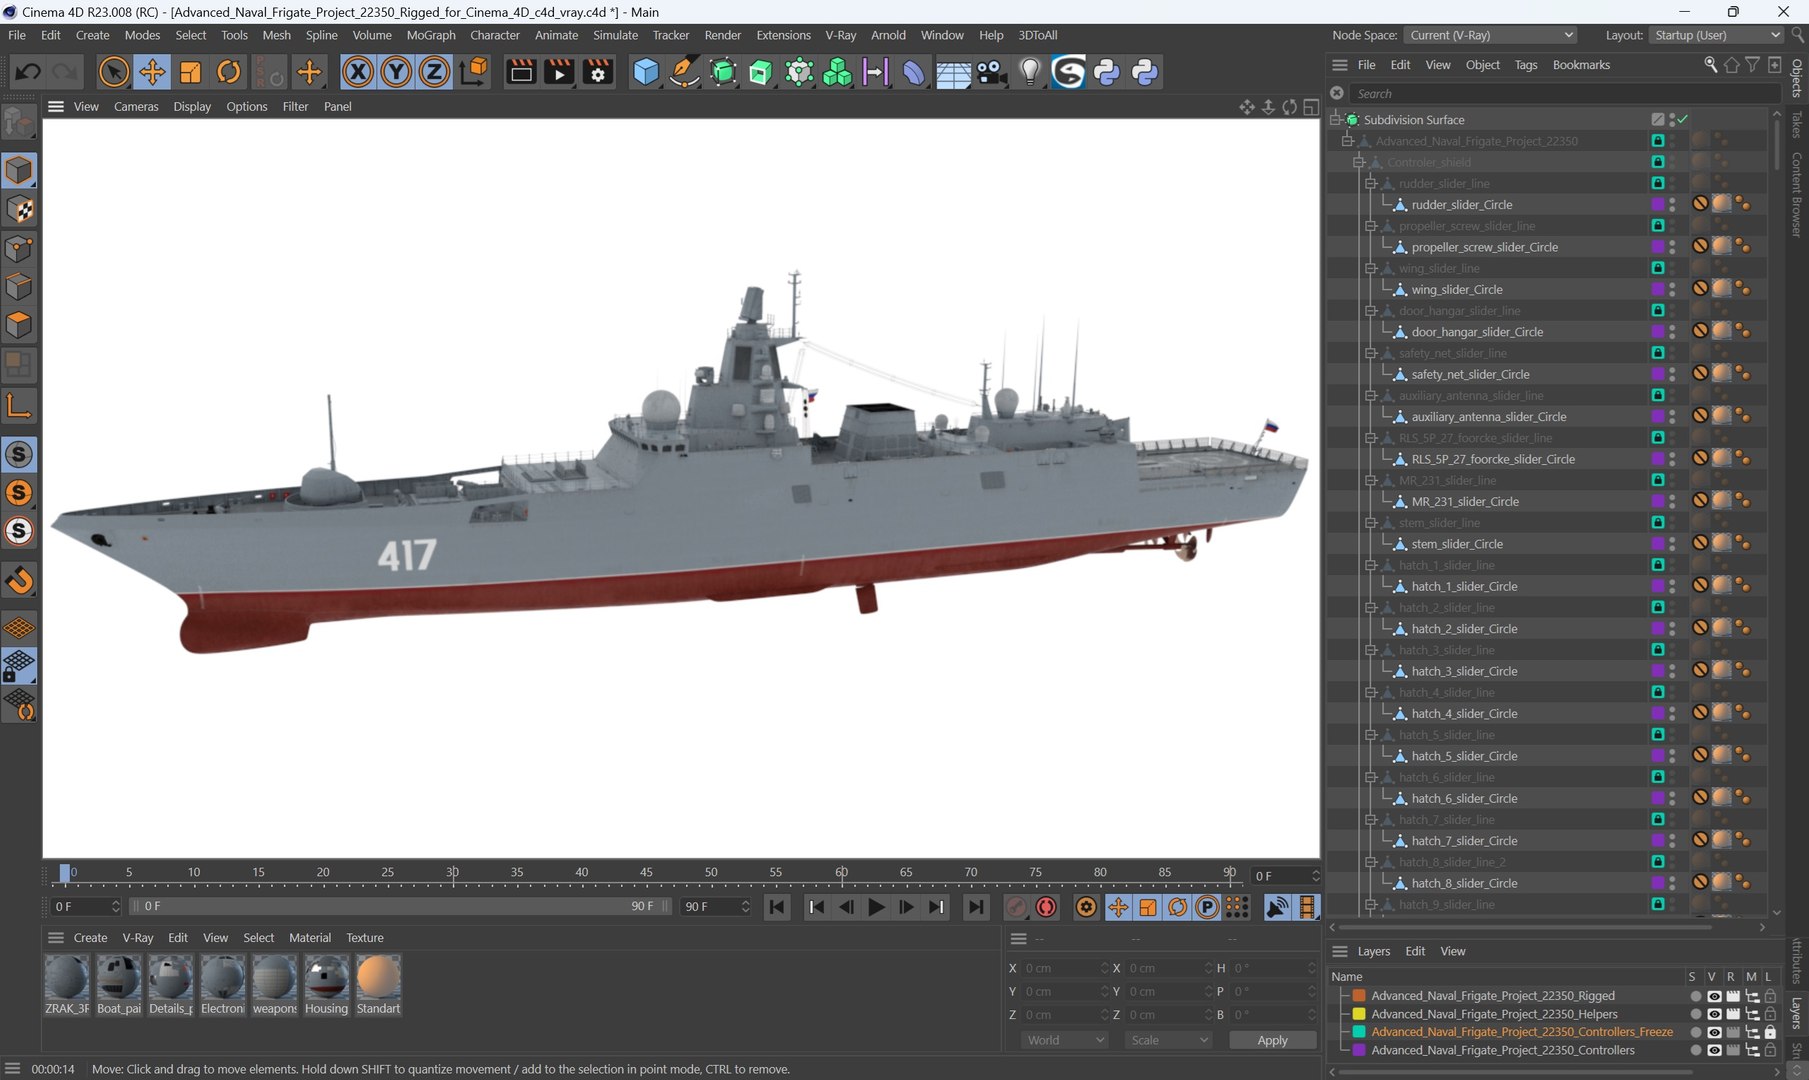The height and width of the screenshot is (1080, 1809).
Task: Click the Play Forwards button
Action: pos(876,907)
